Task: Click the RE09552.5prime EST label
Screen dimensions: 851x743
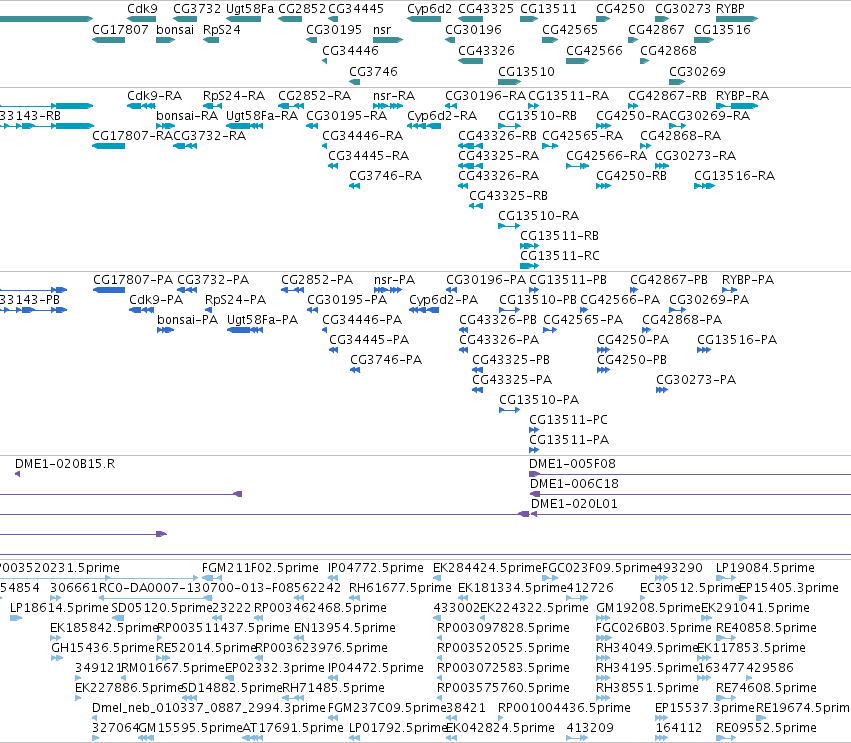Action: pyautogui.click(x=766, y=728)
